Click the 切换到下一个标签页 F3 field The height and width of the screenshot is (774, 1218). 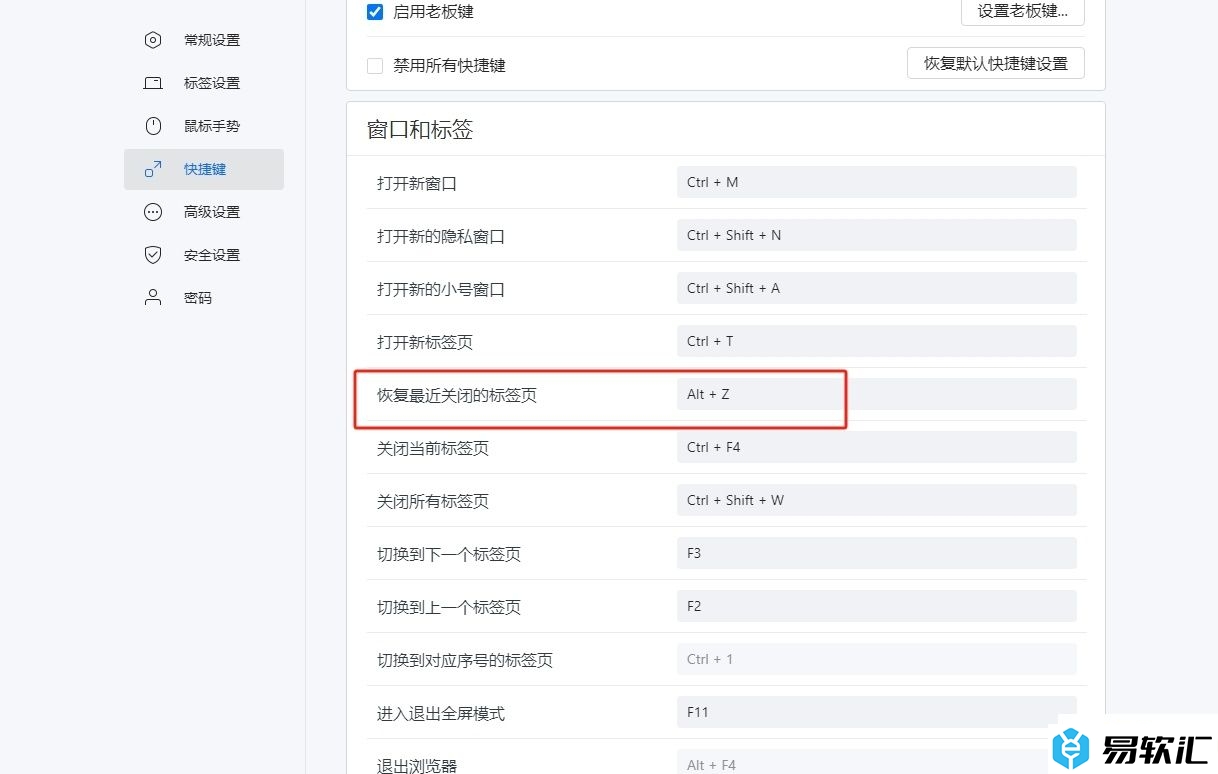[876, 553]
